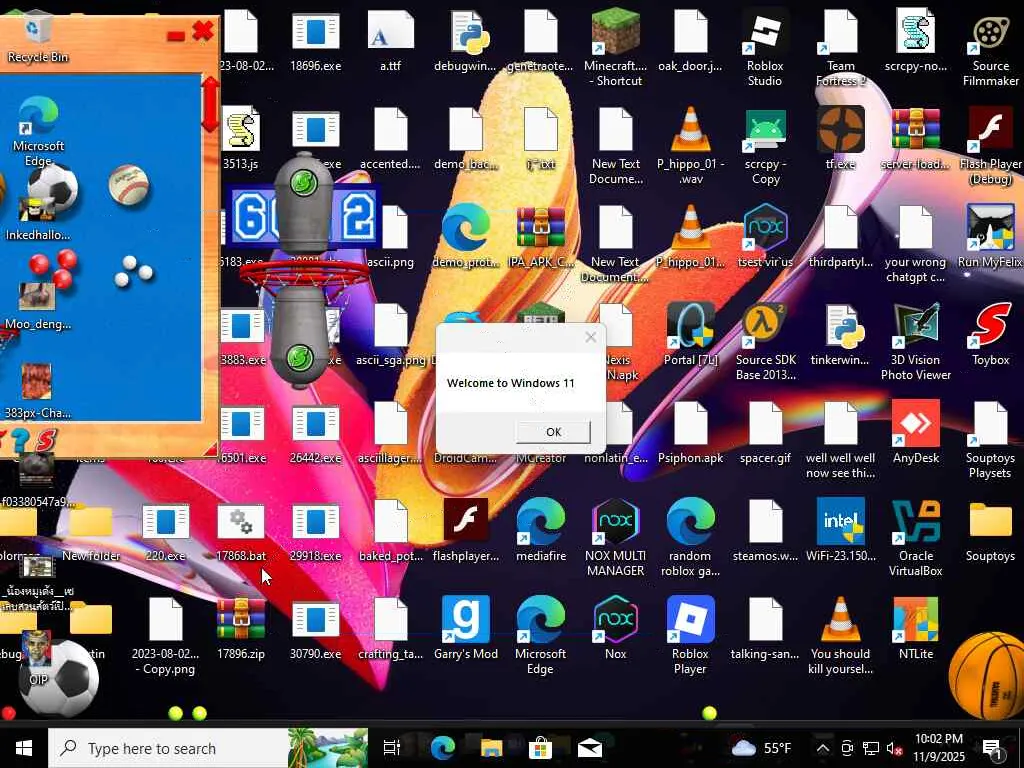Select the Portal [7L] shortcut
Image resolution: width=1024 pixels, height=768 pixels.
pos(690,334)
